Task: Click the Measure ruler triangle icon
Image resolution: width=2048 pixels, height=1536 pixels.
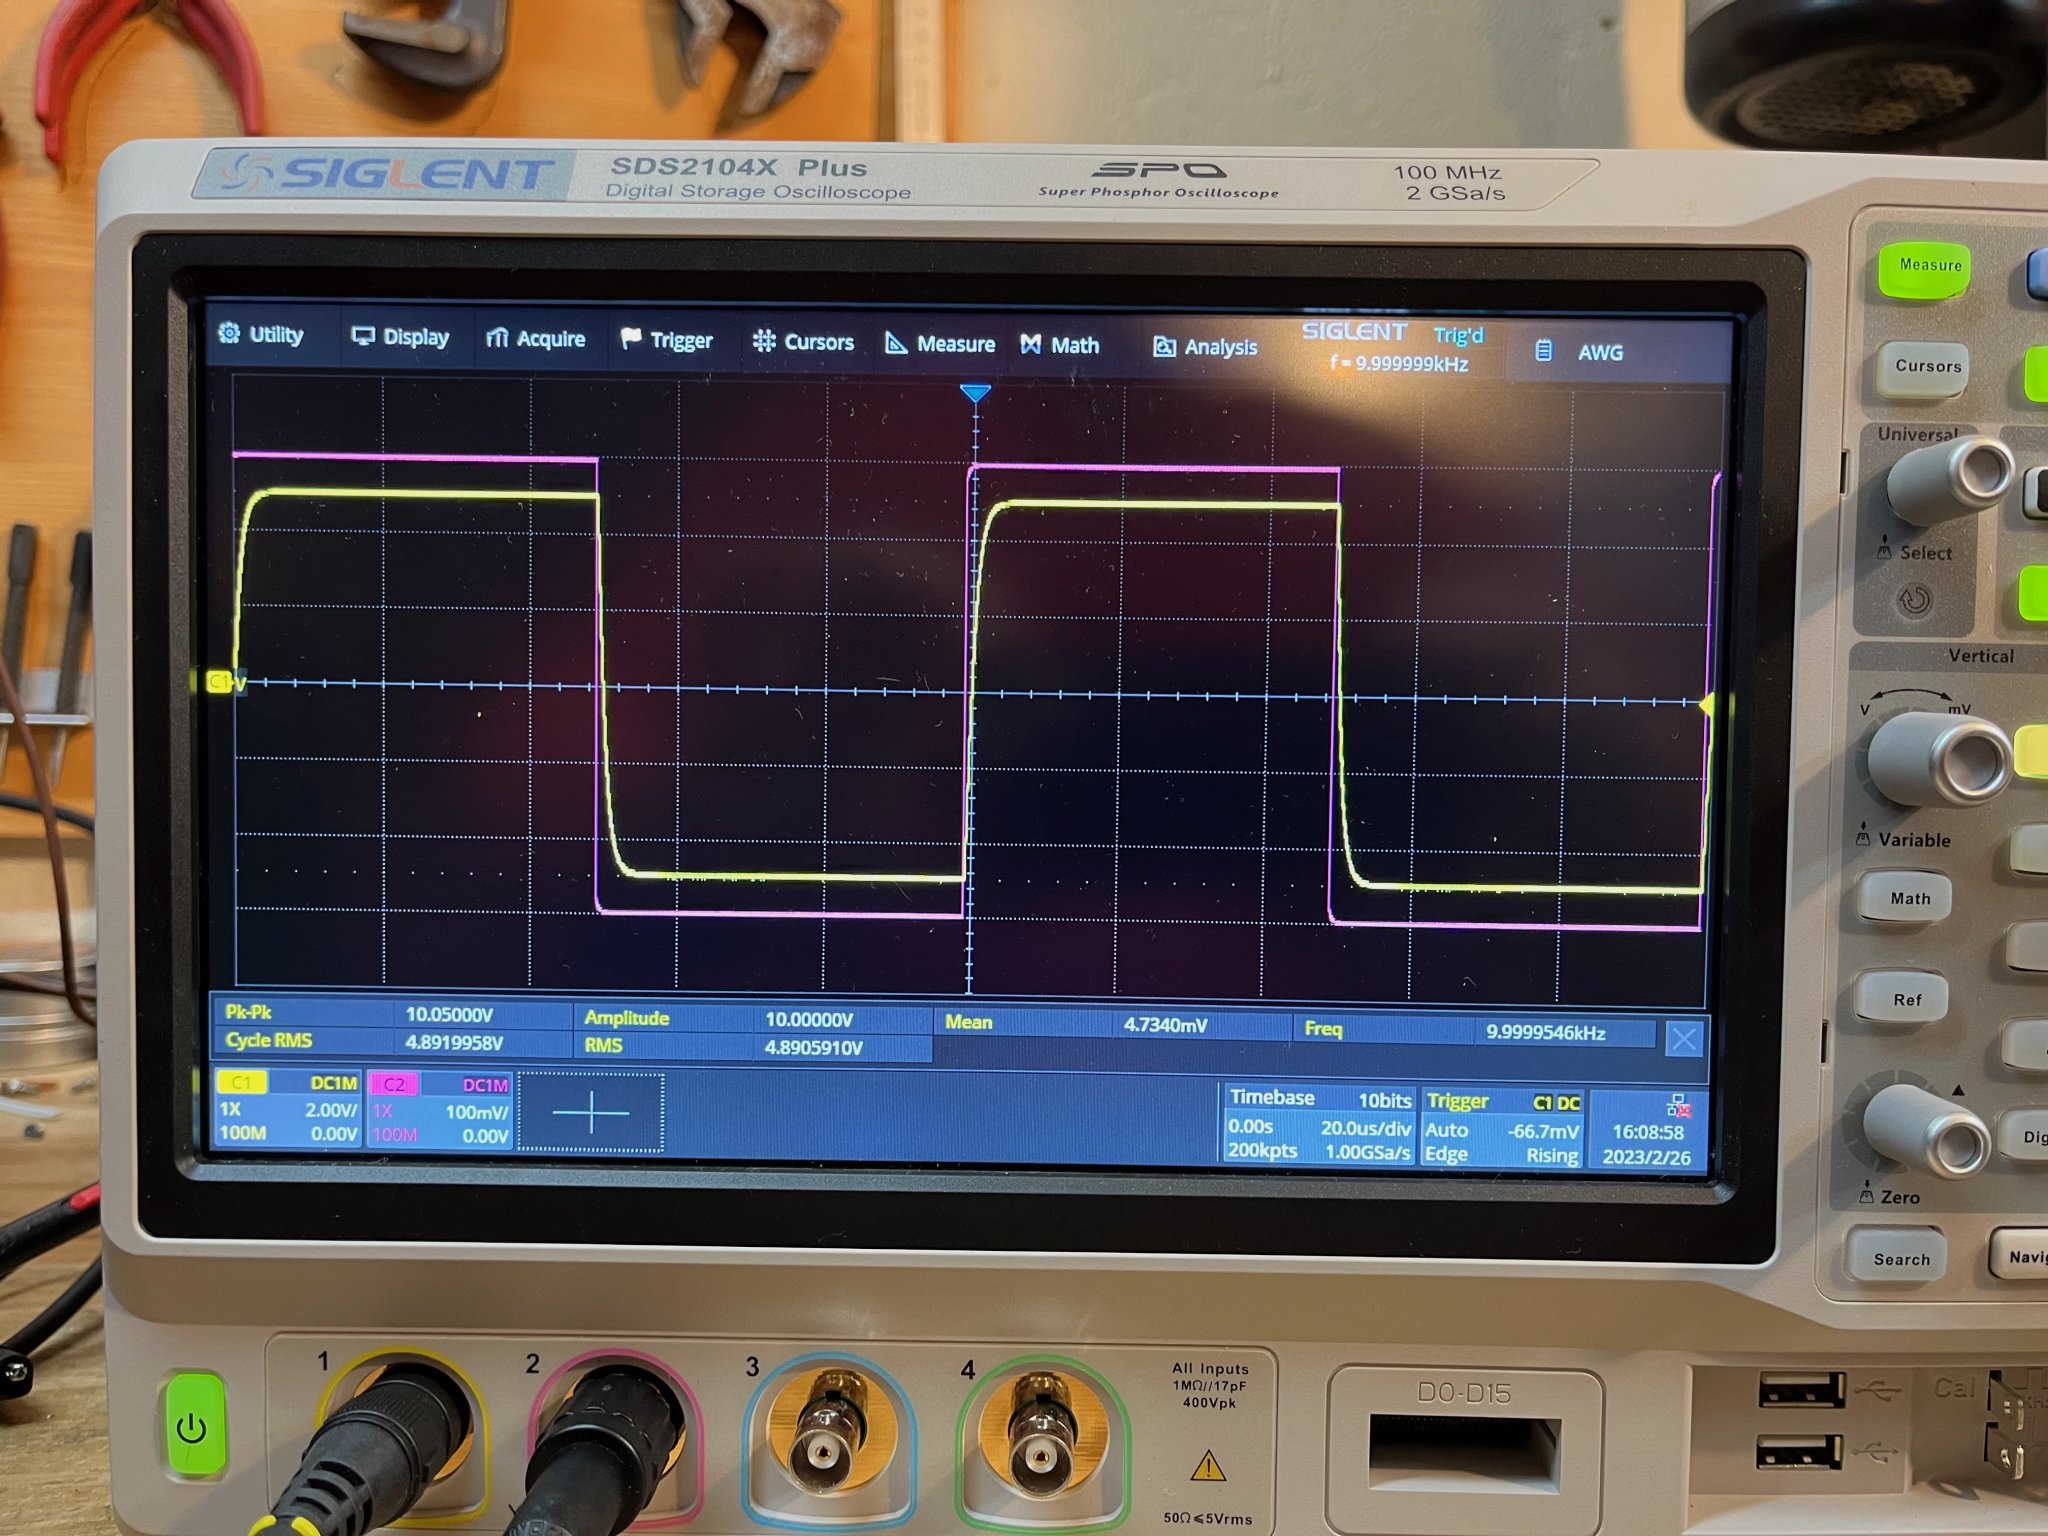Action: point(896,343)
